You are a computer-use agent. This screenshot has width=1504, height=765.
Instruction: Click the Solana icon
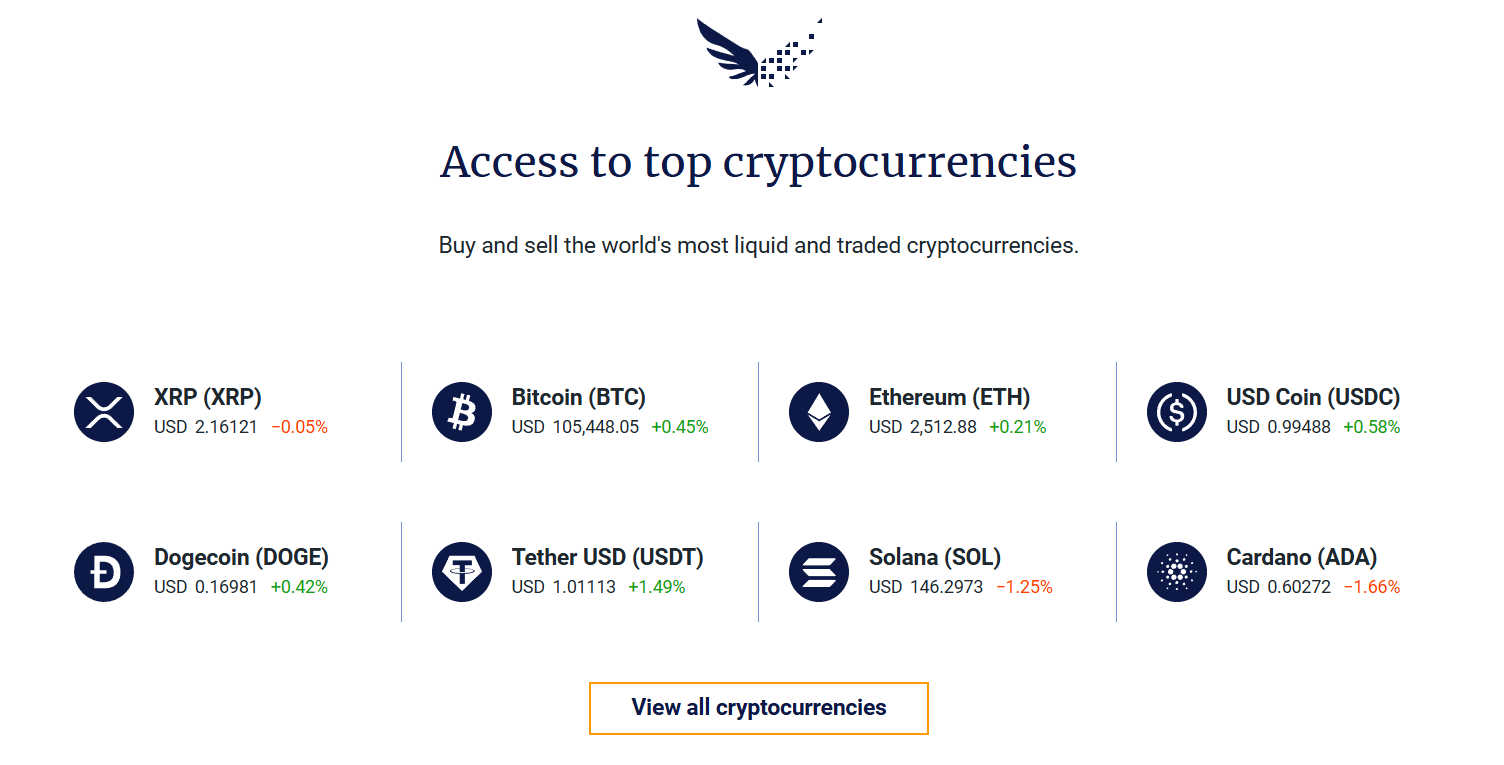pyautogui.click(x=819, y=572)
